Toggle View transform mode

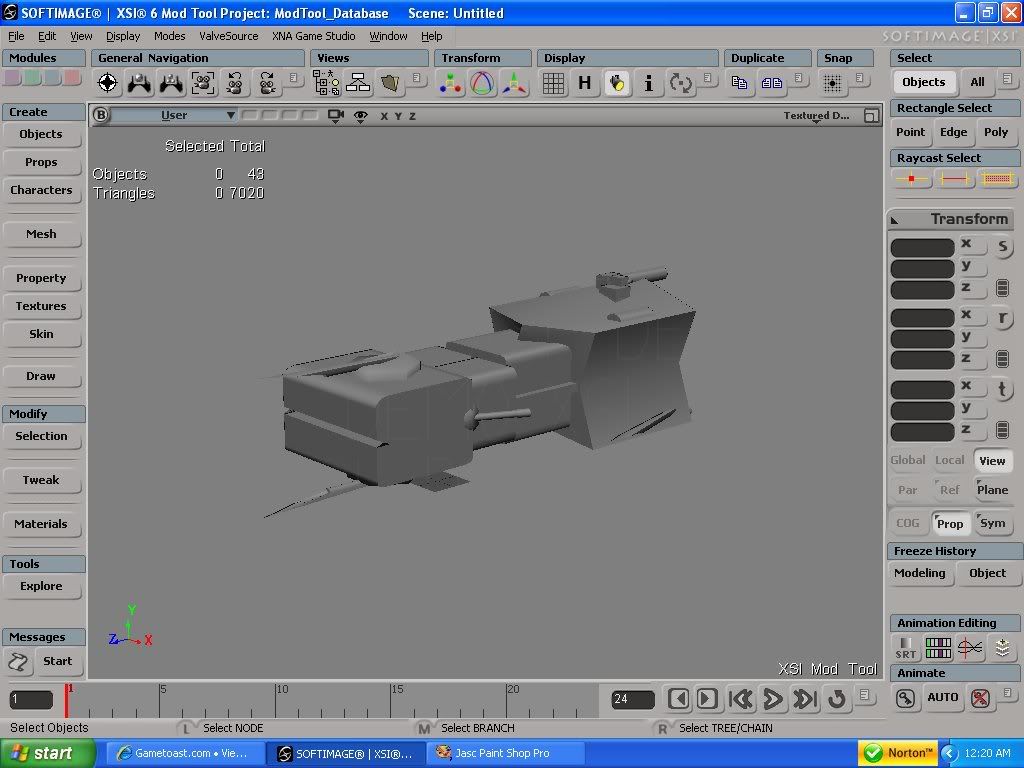992,461
